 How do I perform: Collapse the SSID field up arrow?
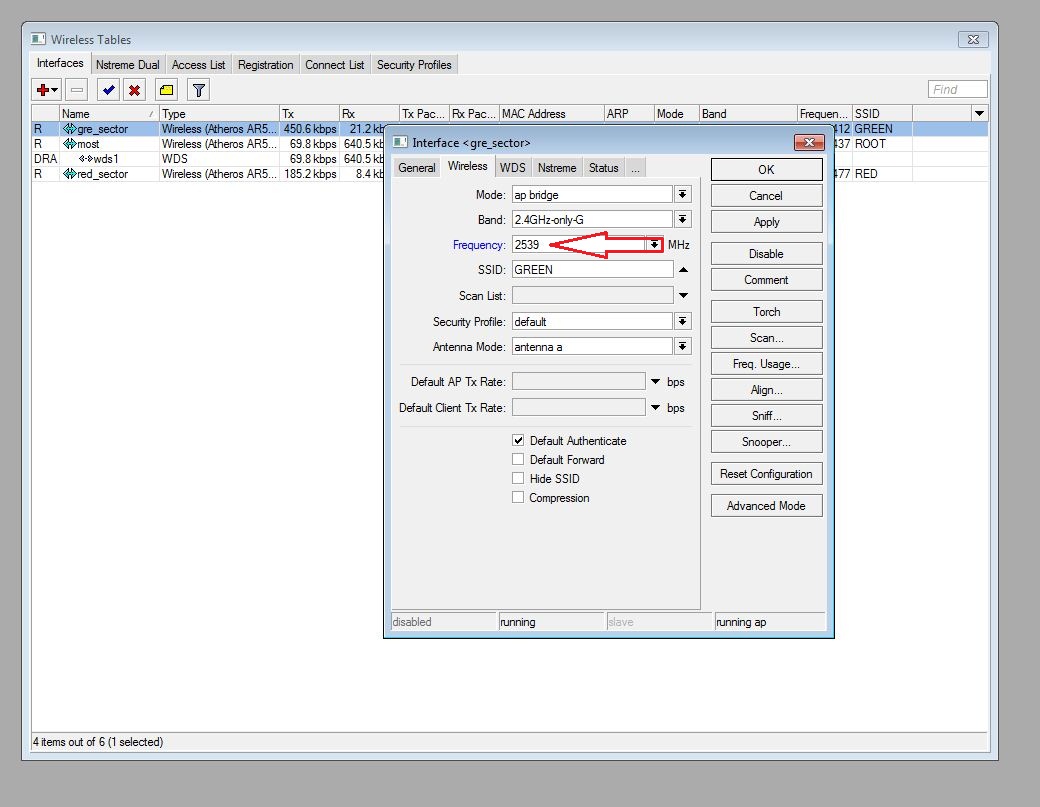683,270
